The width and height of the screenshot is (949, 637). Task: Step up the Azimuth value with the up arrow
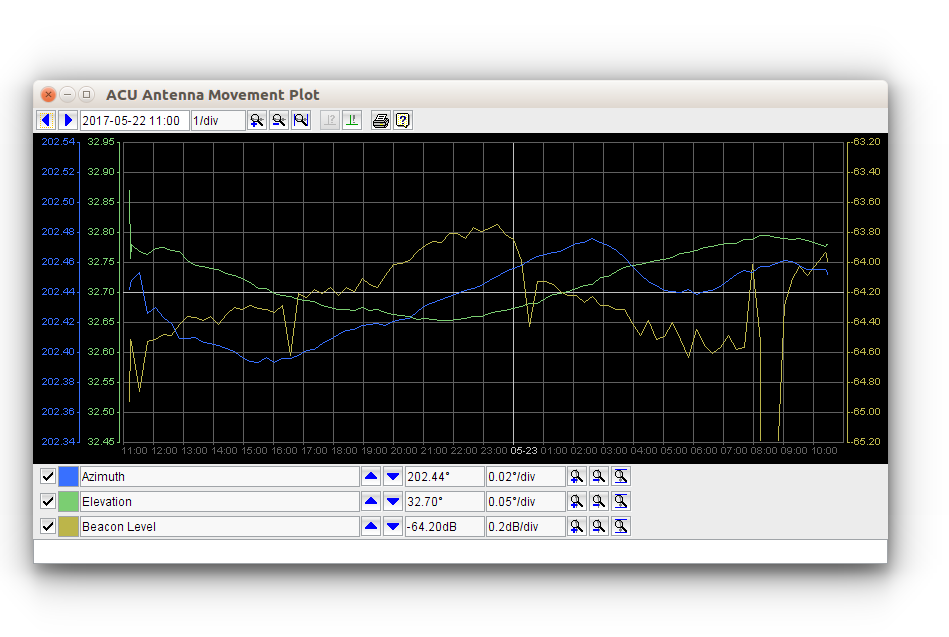coord(371,476)
